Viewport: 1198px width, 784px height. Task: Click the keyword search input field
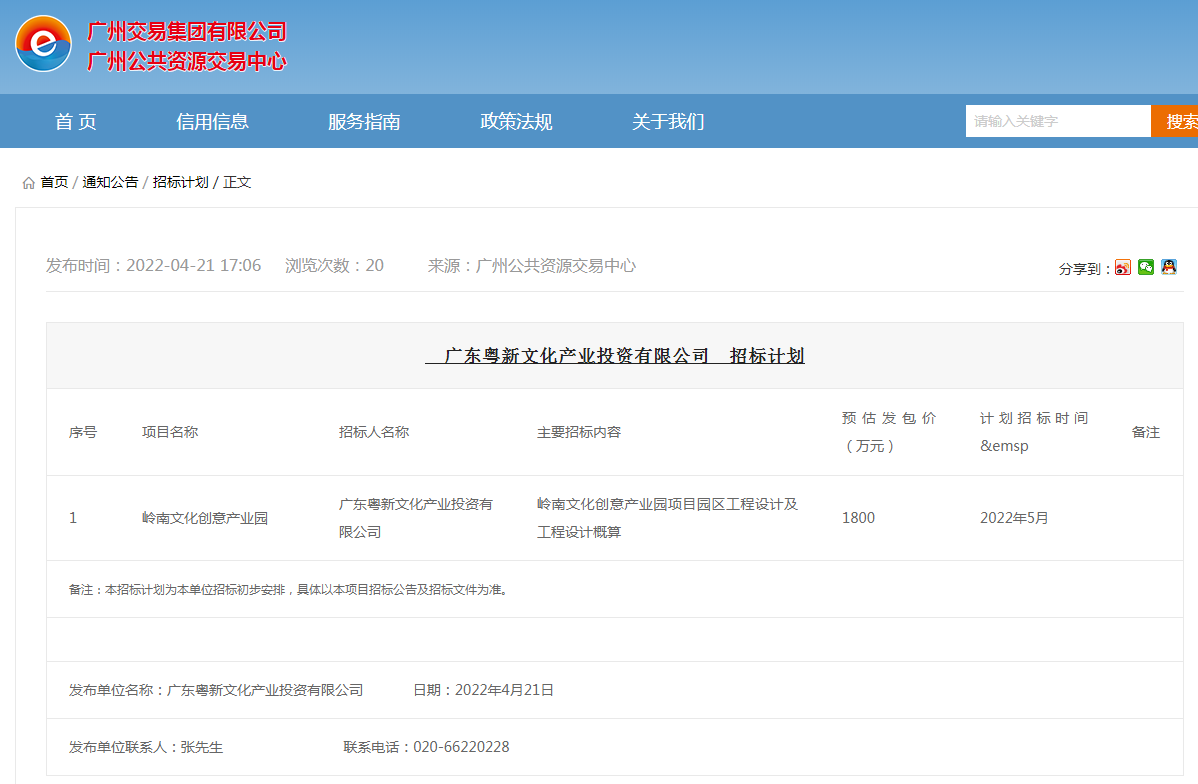pos(1058,121)
